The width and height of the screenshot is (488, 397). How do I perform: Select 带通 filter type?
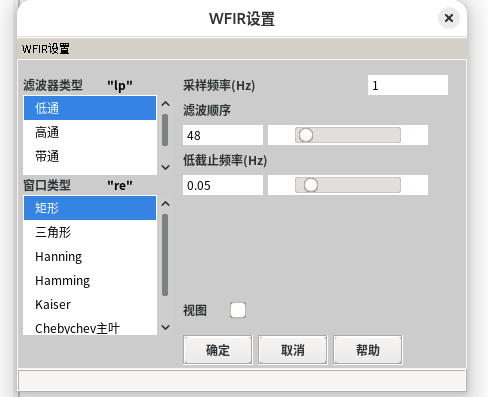[90, 156]
